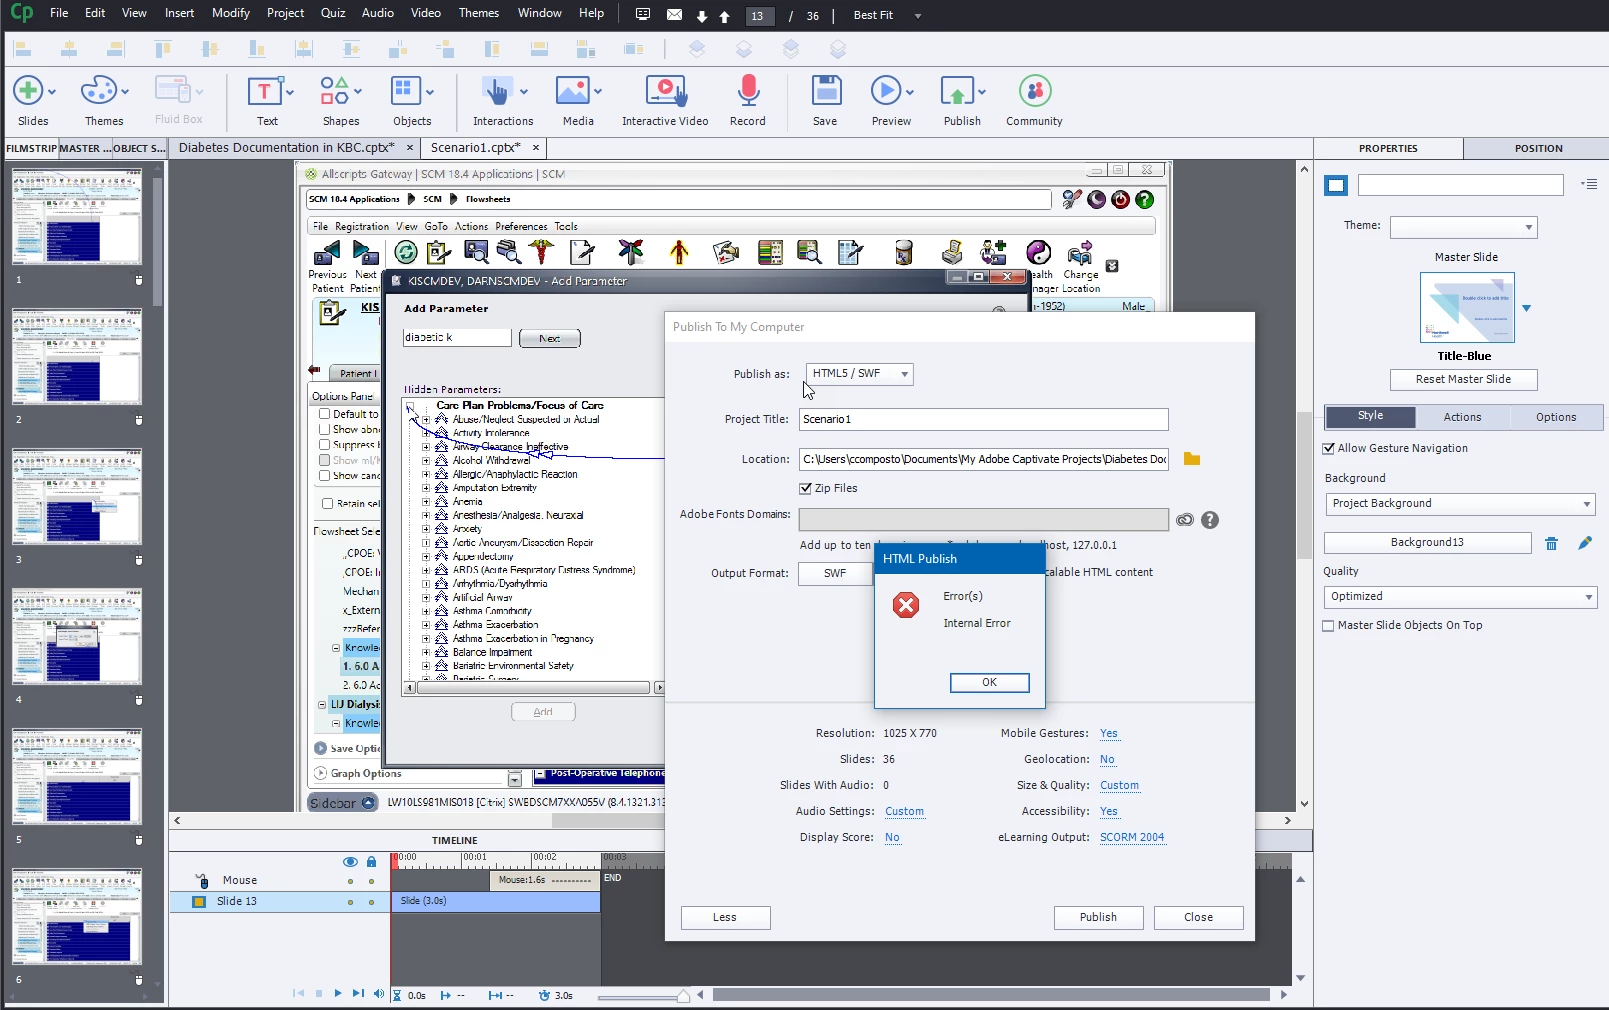
Task: Toggle timeline show/hide all eye icon
Action: pyautogui.click(x=350, y=861)
